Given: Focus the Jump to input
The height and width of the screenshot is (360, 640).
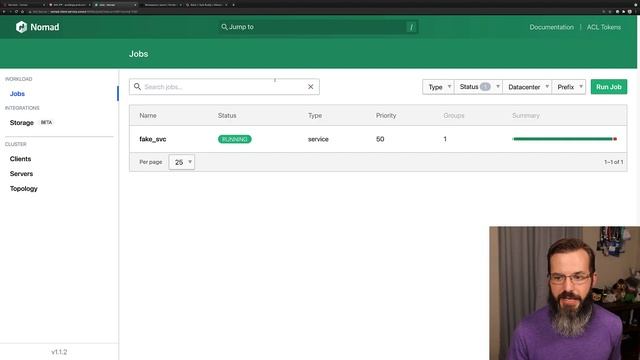Looking at the screenshot, I should pyautogui.click(x=318, y=27).
